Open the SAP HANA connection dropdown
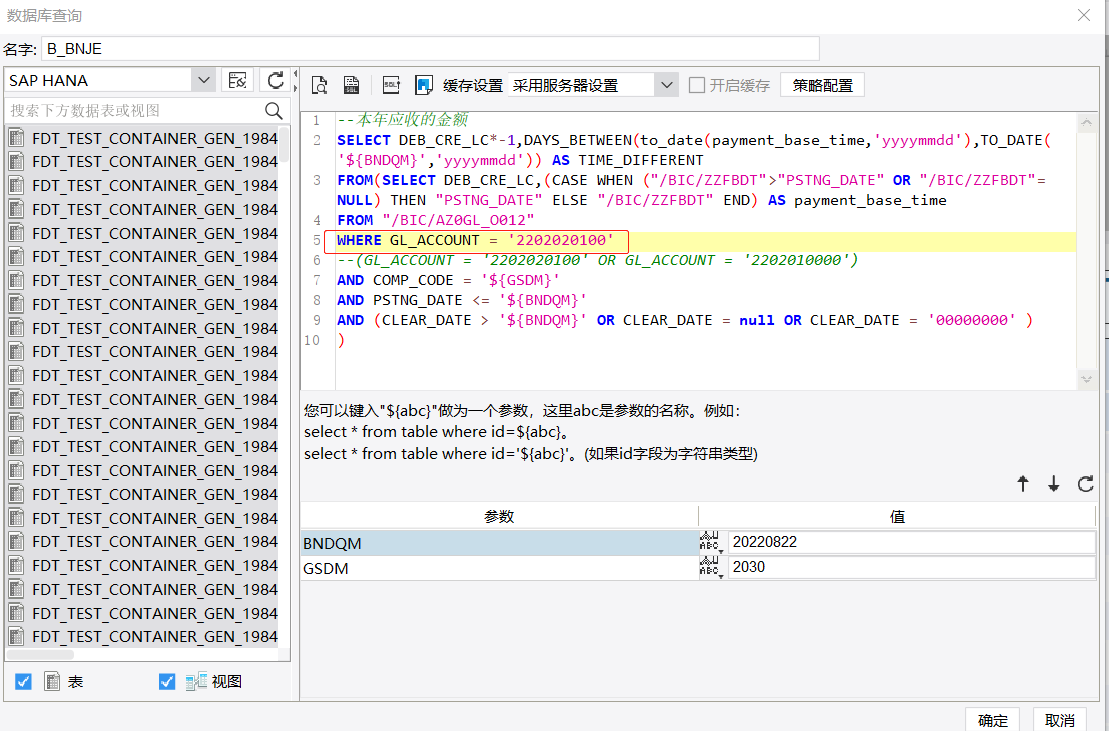The image size is (1109, 731). click(x=204, y=80)
